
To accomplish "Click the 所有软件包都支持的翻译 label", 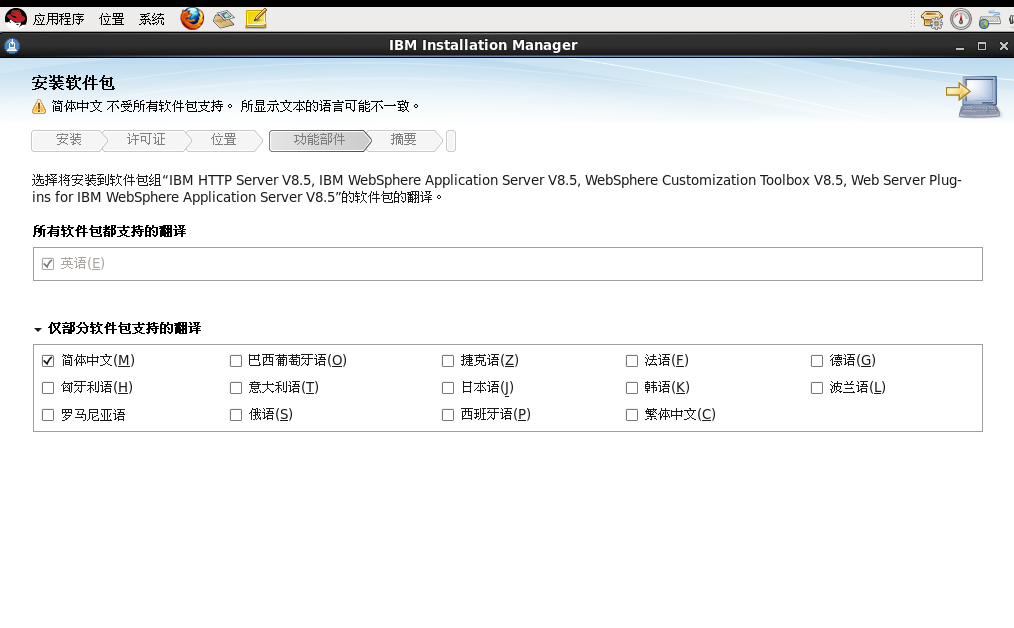I will coord(109,232).
